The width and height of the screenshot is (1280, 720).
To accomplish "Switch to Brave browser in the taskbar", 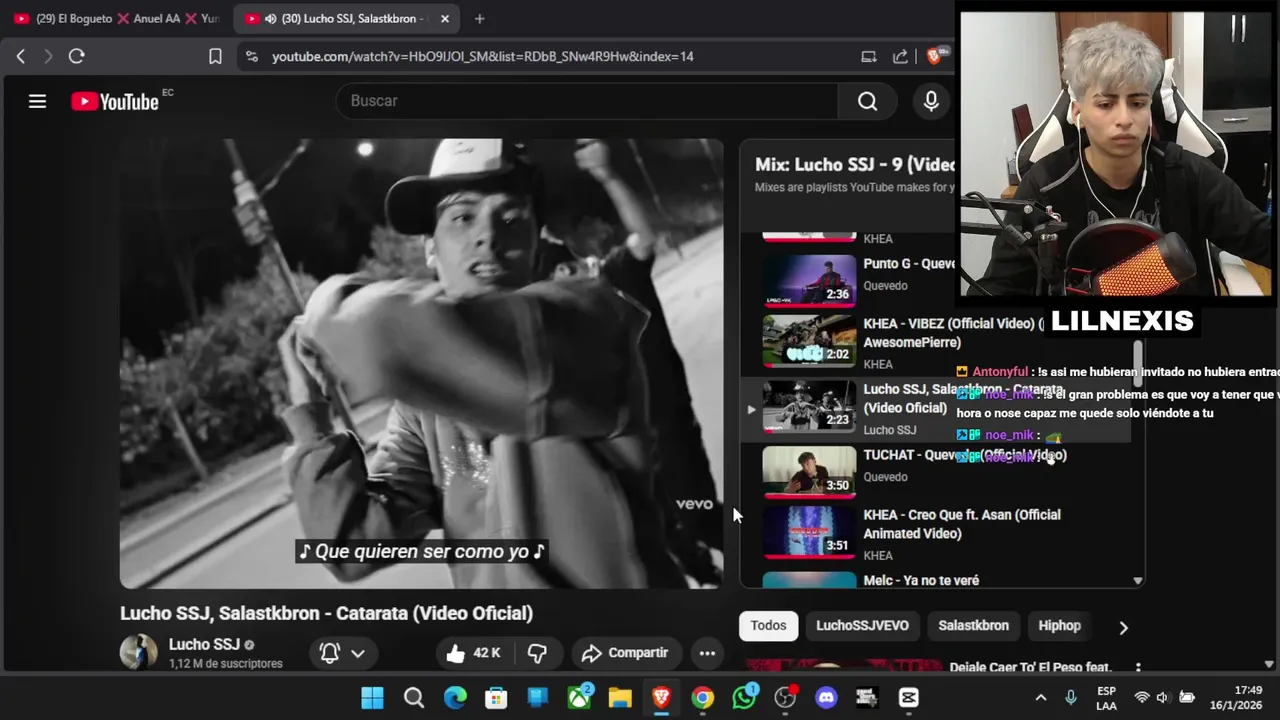I will pos(661,697).
